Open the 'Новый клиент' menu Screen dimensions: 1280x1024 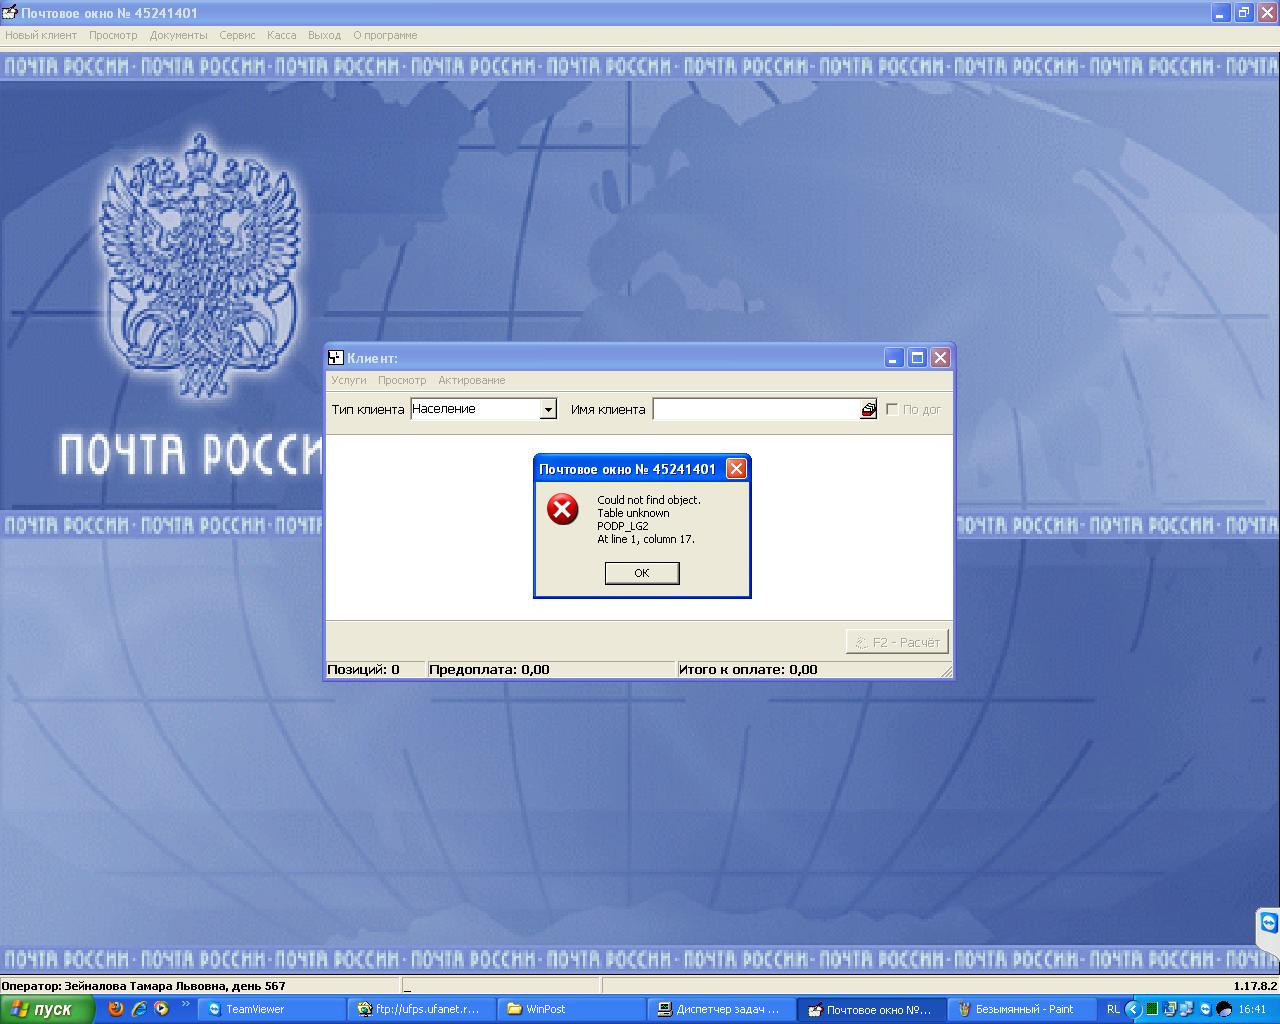pyautogui.click(x=41, y=35)
